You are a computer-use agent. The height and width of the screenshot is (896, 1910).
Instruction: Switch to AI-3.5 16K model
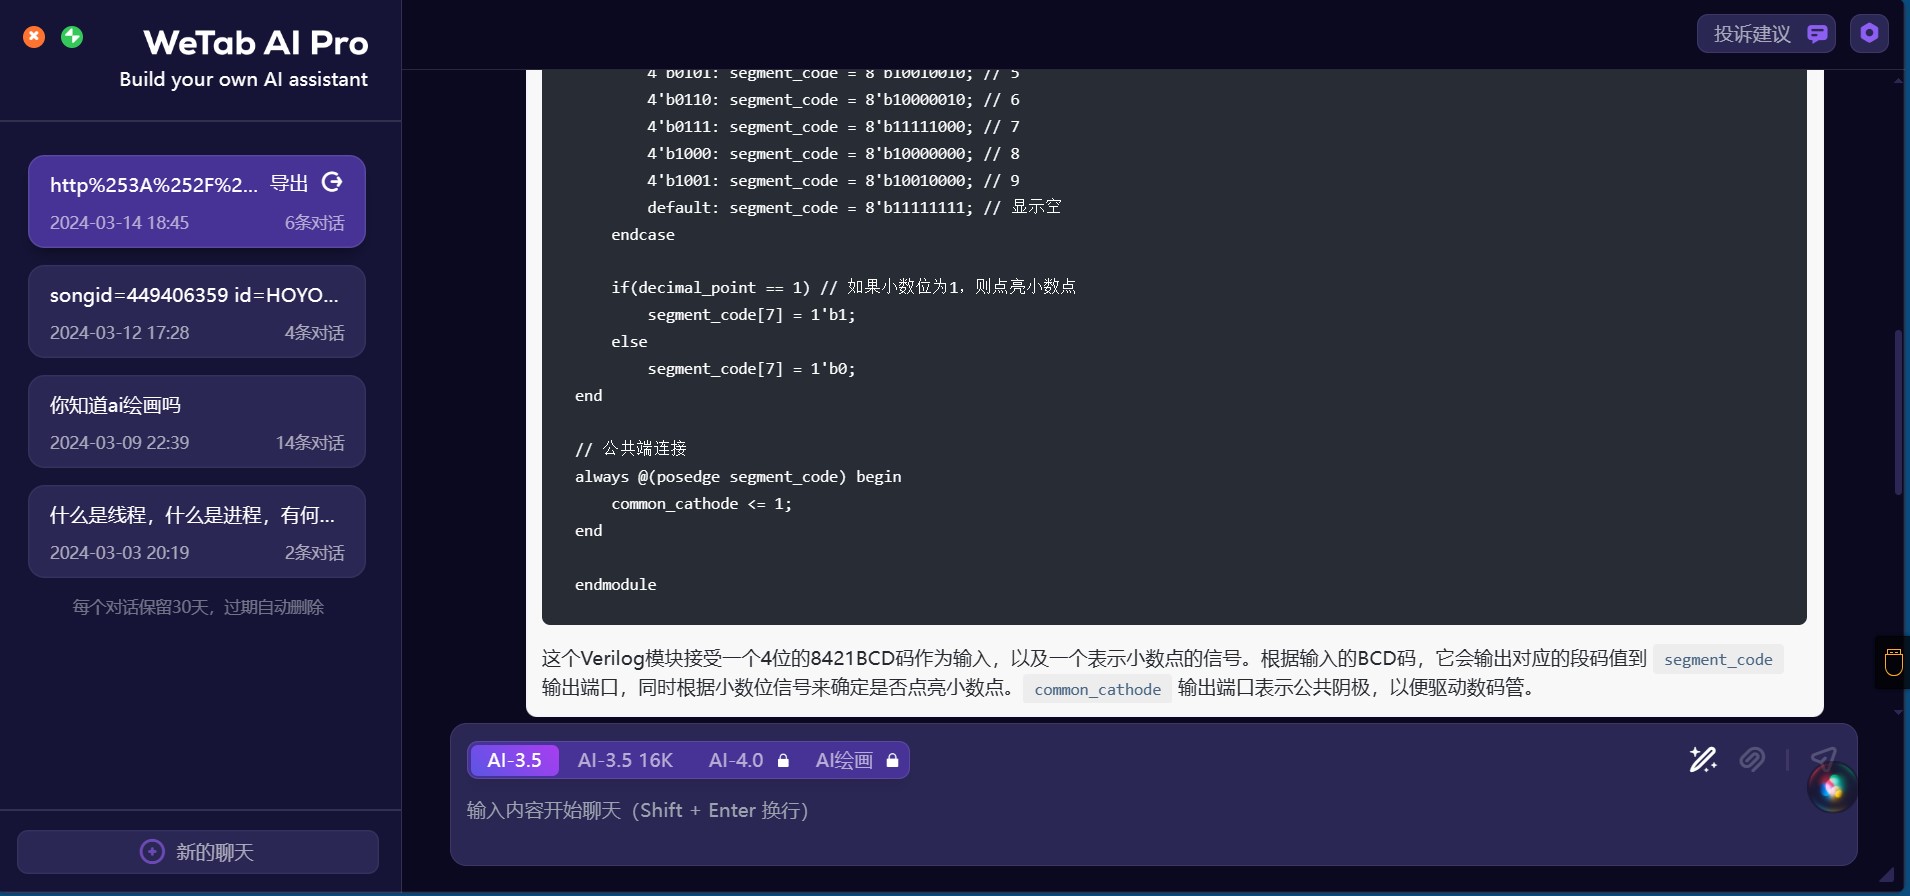[x=625, y=760]
